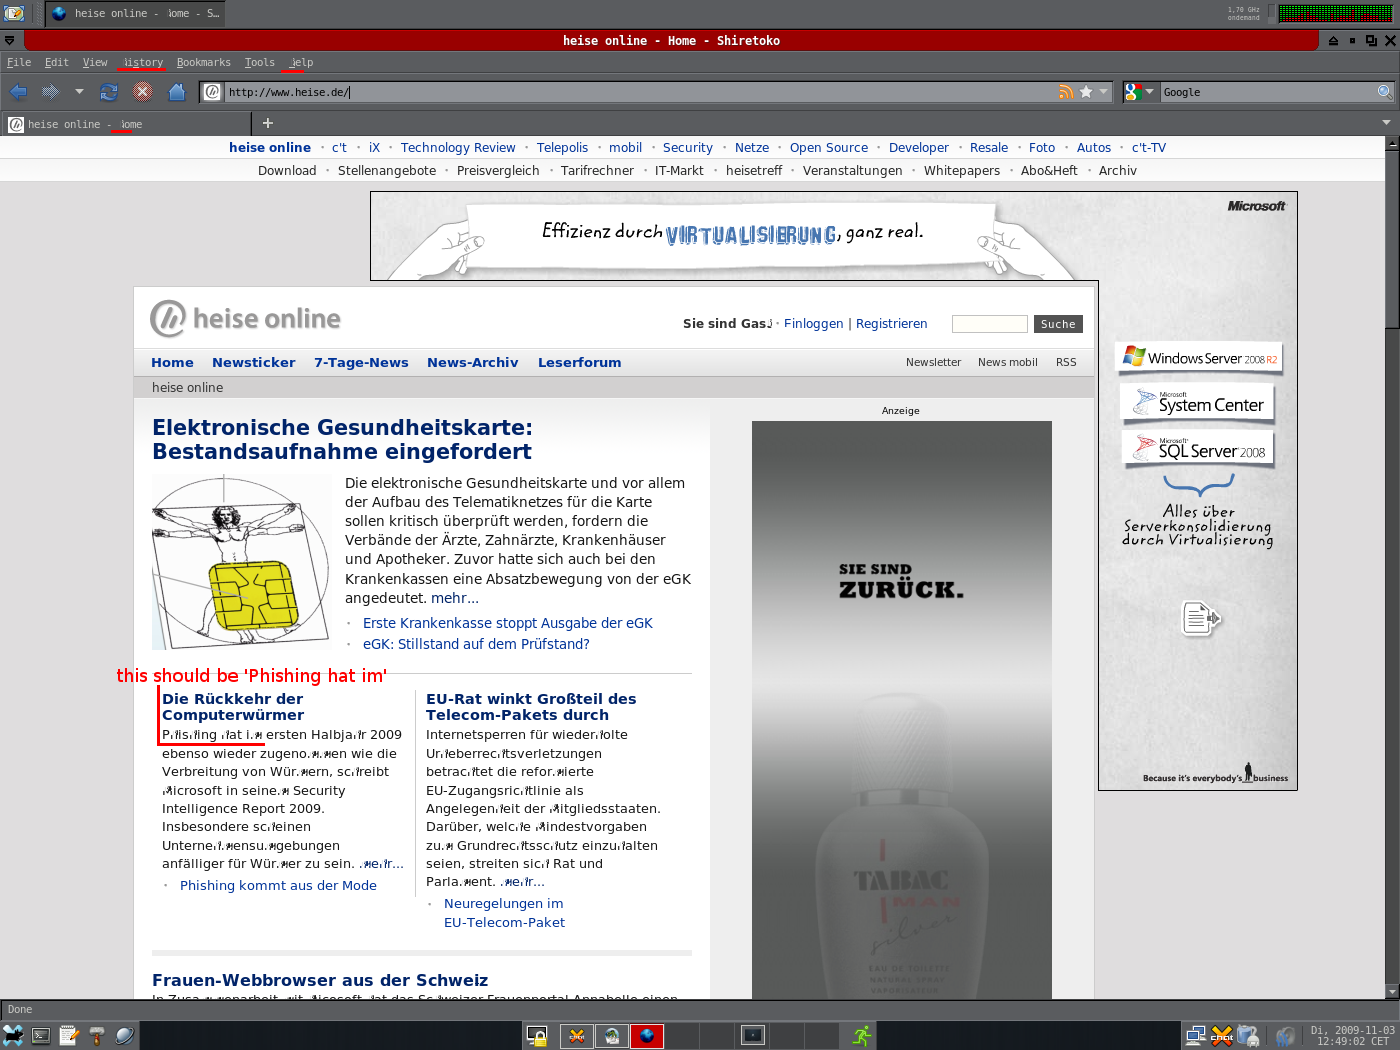Open the terminal launcher in the taskbar
Image resolution: width=1400 pixels, height=1050 pixels.
click(x=41, y=1036)
